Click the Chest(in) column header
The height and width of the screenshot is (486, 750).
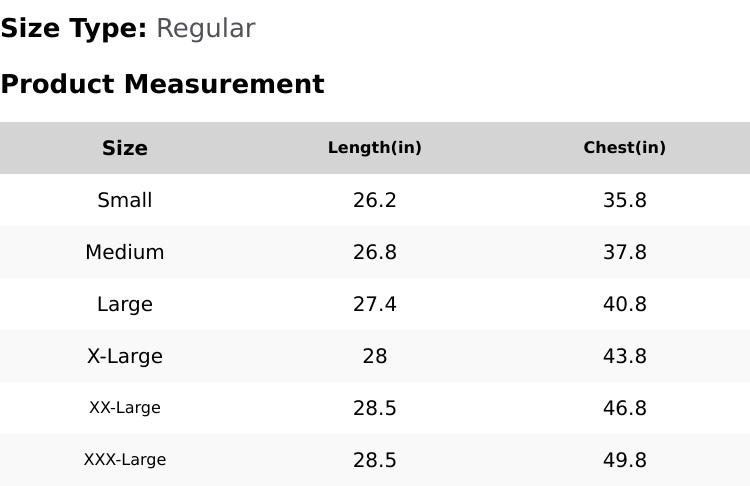(625, 148)
